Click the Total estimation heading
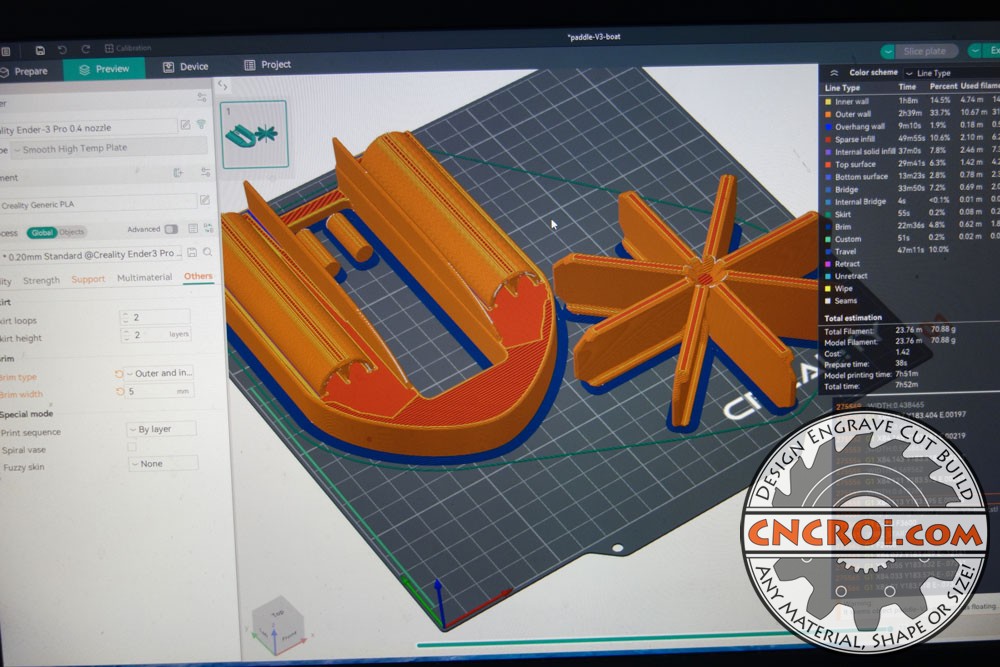1000x667 pixels. pos(853,318)
